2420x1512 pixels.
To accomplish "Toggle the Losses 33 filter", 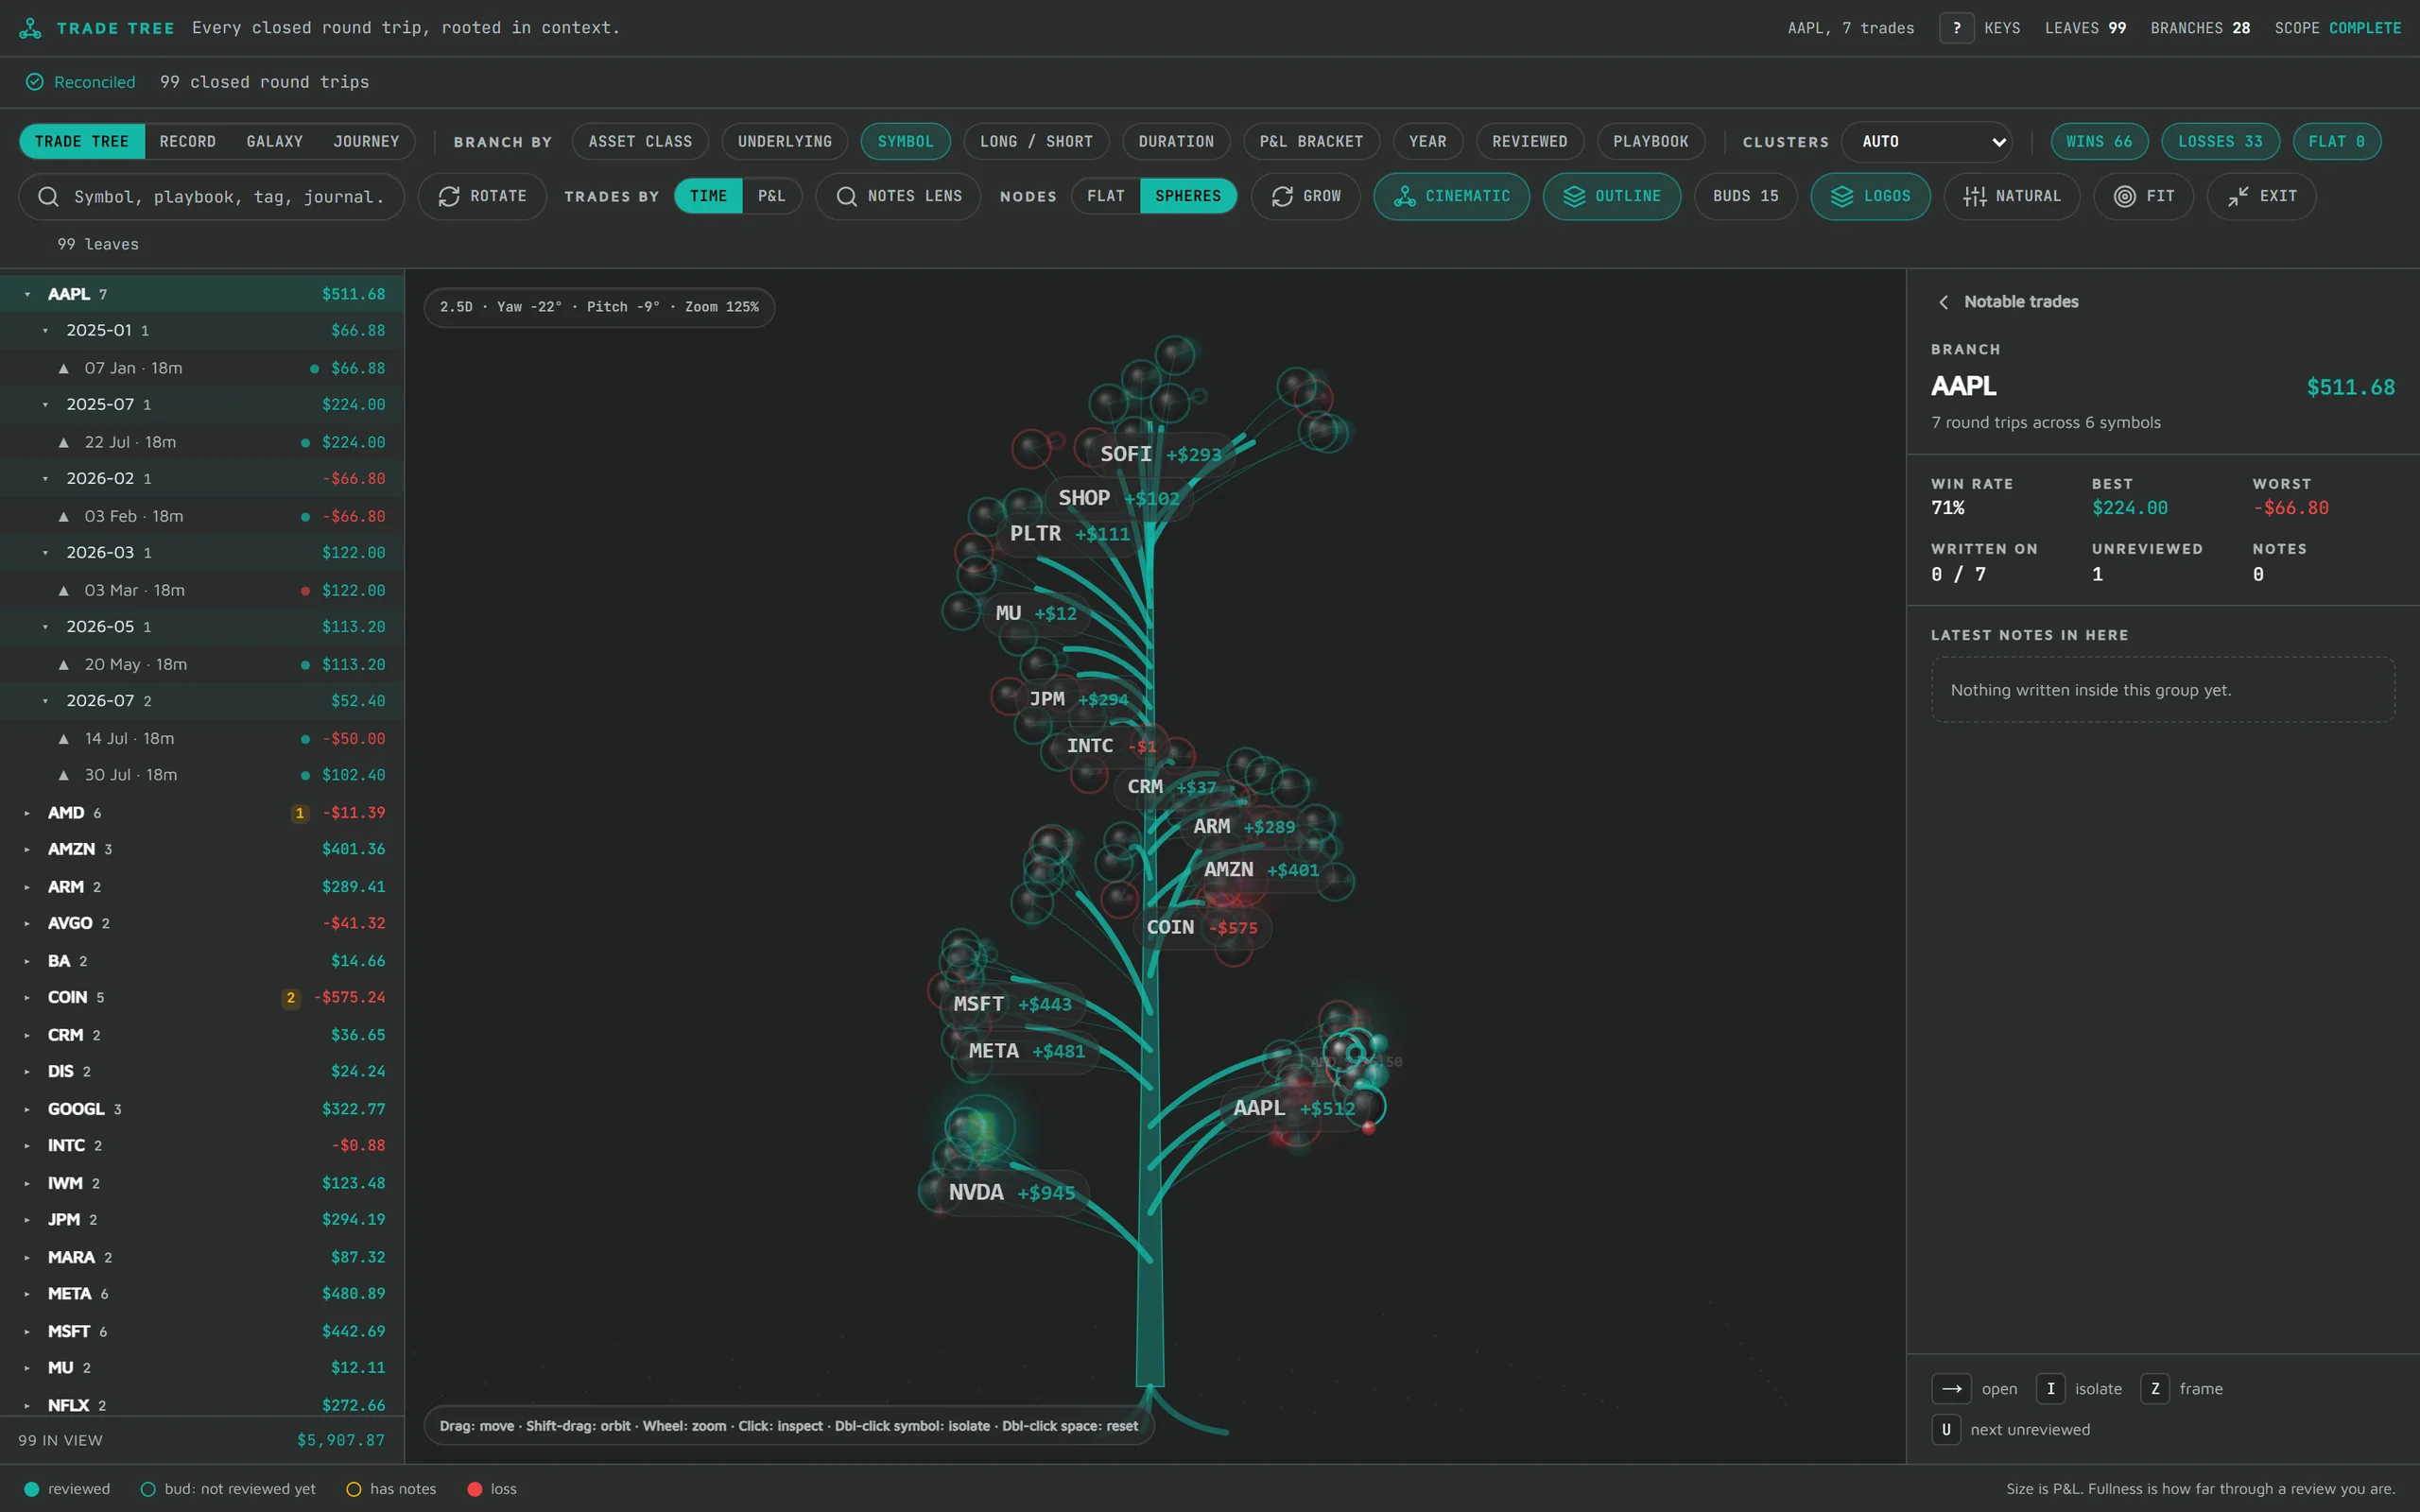I will (x=2220, y=141).
